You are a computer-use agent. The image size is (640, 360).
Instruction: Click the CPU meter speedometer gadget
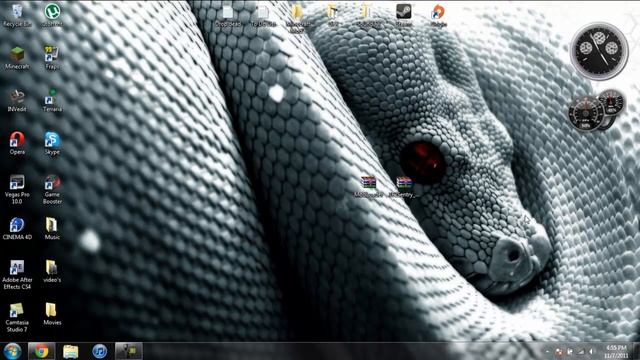(587, 114)
